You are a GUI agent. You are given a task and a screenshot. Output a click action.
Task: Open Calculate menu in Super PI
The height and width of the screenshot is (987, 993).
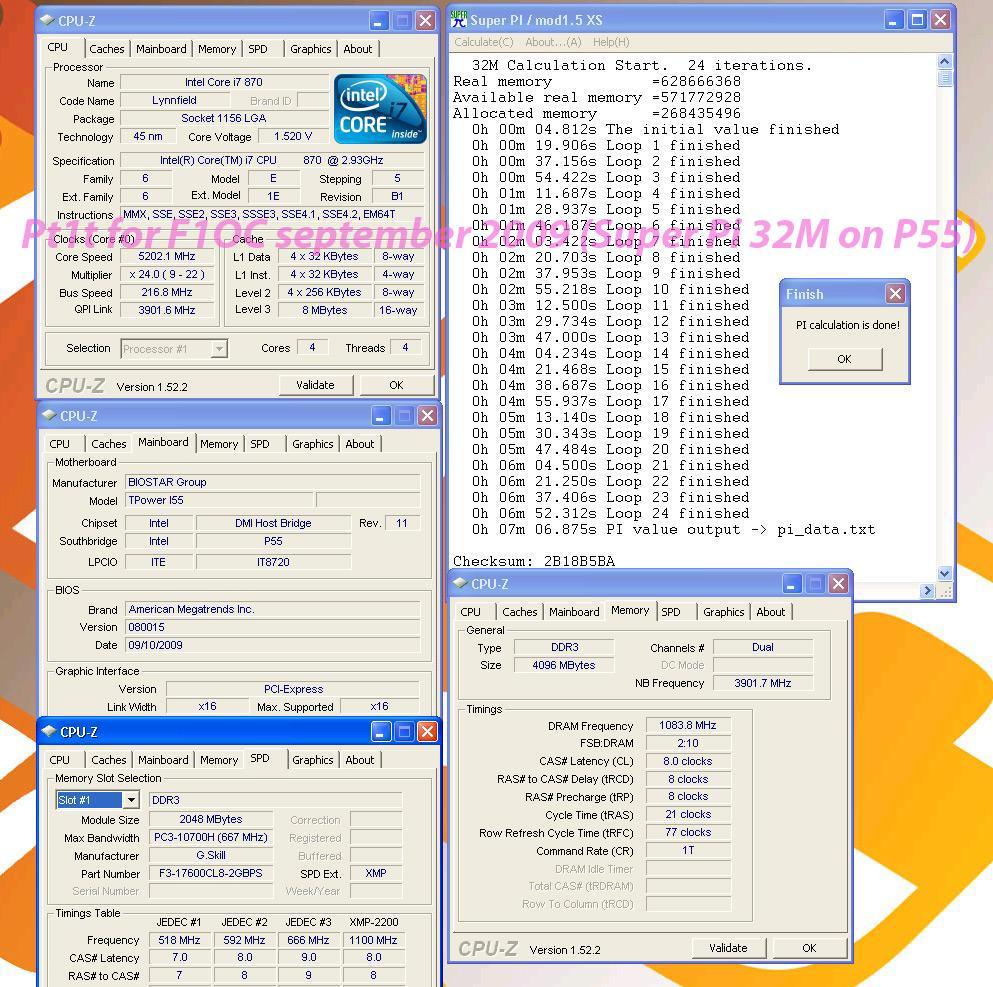pyautogui.click(x=484, y=42)
